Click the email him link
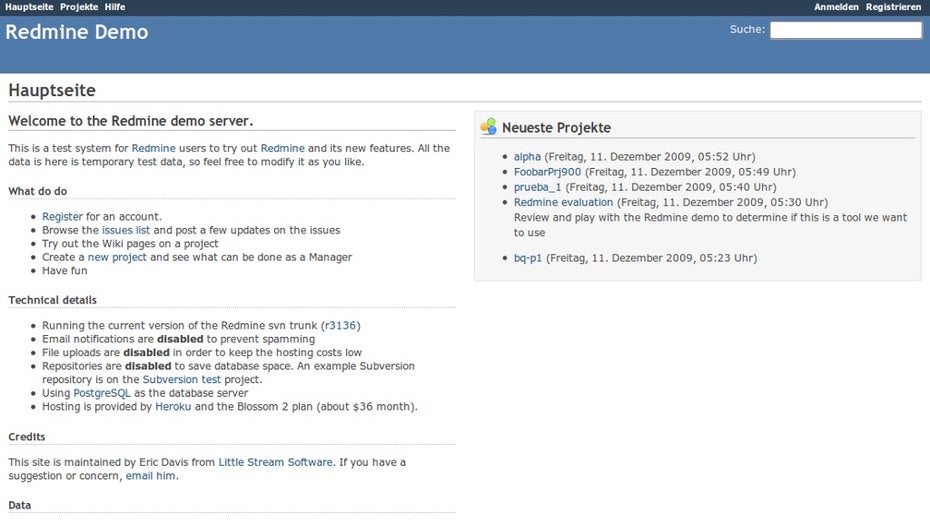Viewport: 930px width, 523px height. [x=150, y=476]
